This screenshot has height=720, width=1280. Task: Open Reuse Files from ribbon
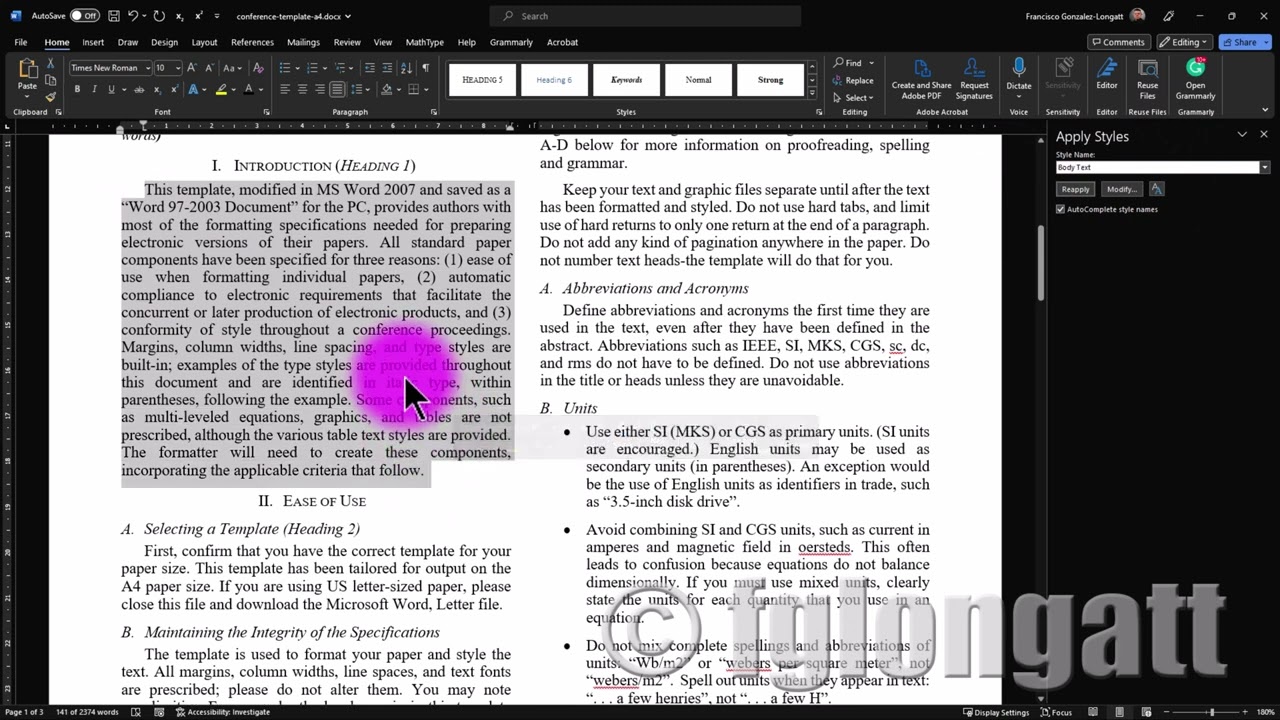point(1147,78)
